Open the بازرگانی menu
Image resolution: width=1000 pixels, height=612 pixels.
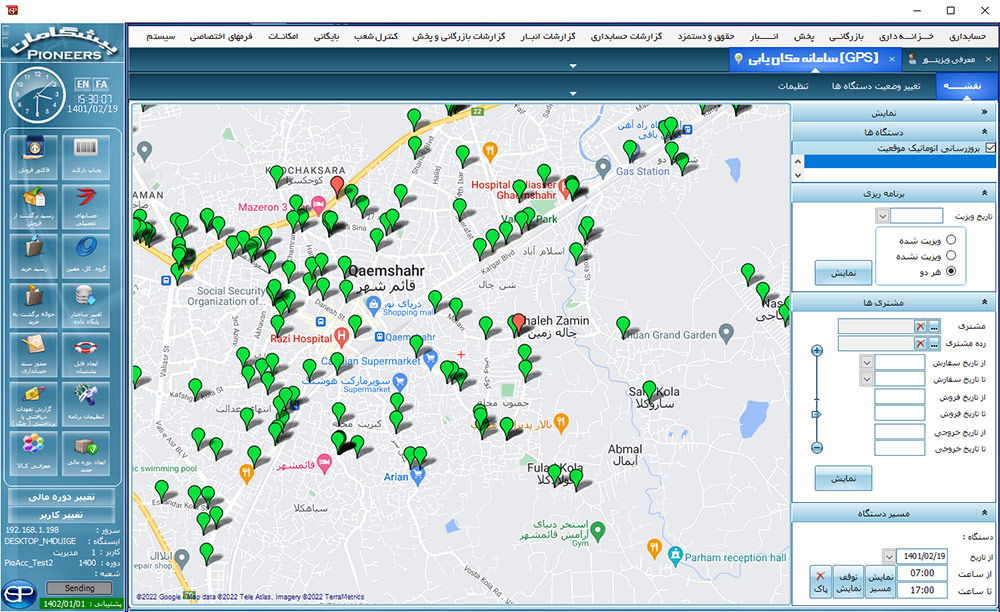point(846,36)
